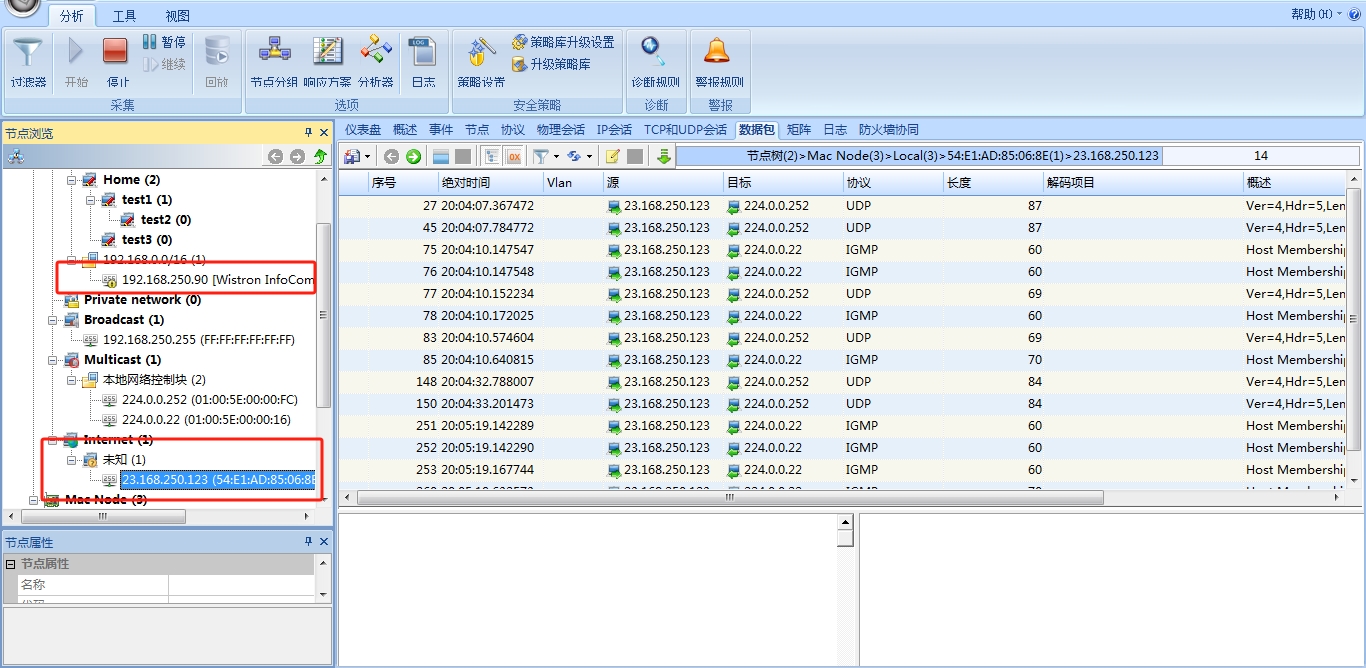Click 升级策略库 button
Image resolution: width=1366 pixels, height=668 pixels.
tap(551, 64)
